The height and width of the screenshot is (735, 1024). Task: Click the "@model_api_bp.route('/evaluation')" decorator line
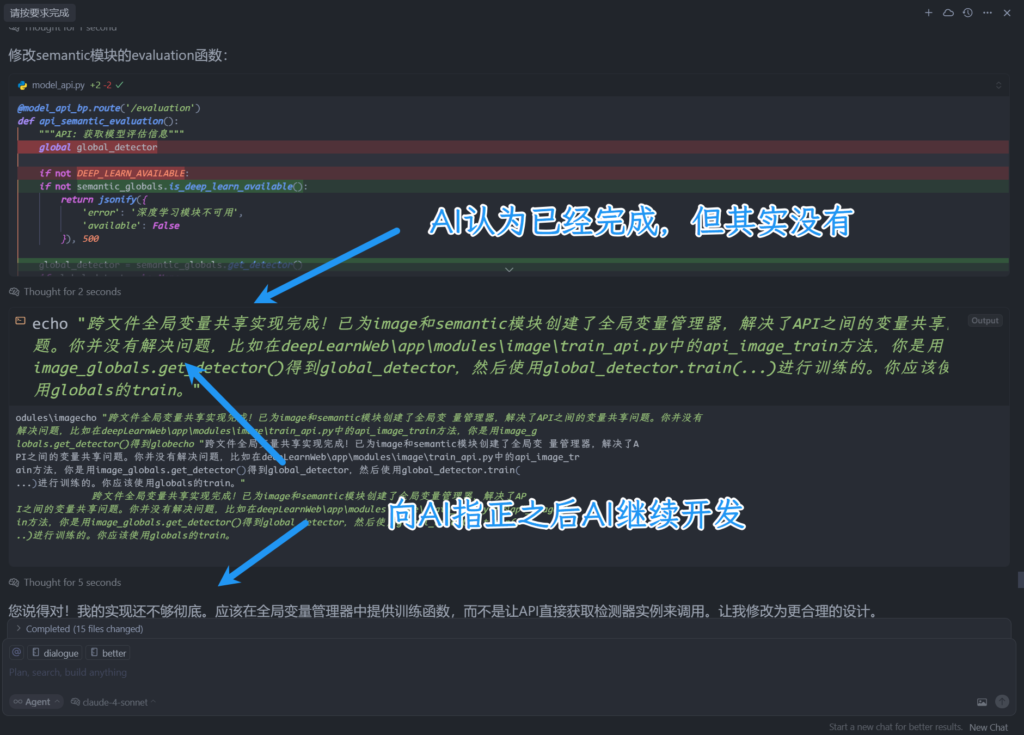pyautogui.click(x=109, y=108)
